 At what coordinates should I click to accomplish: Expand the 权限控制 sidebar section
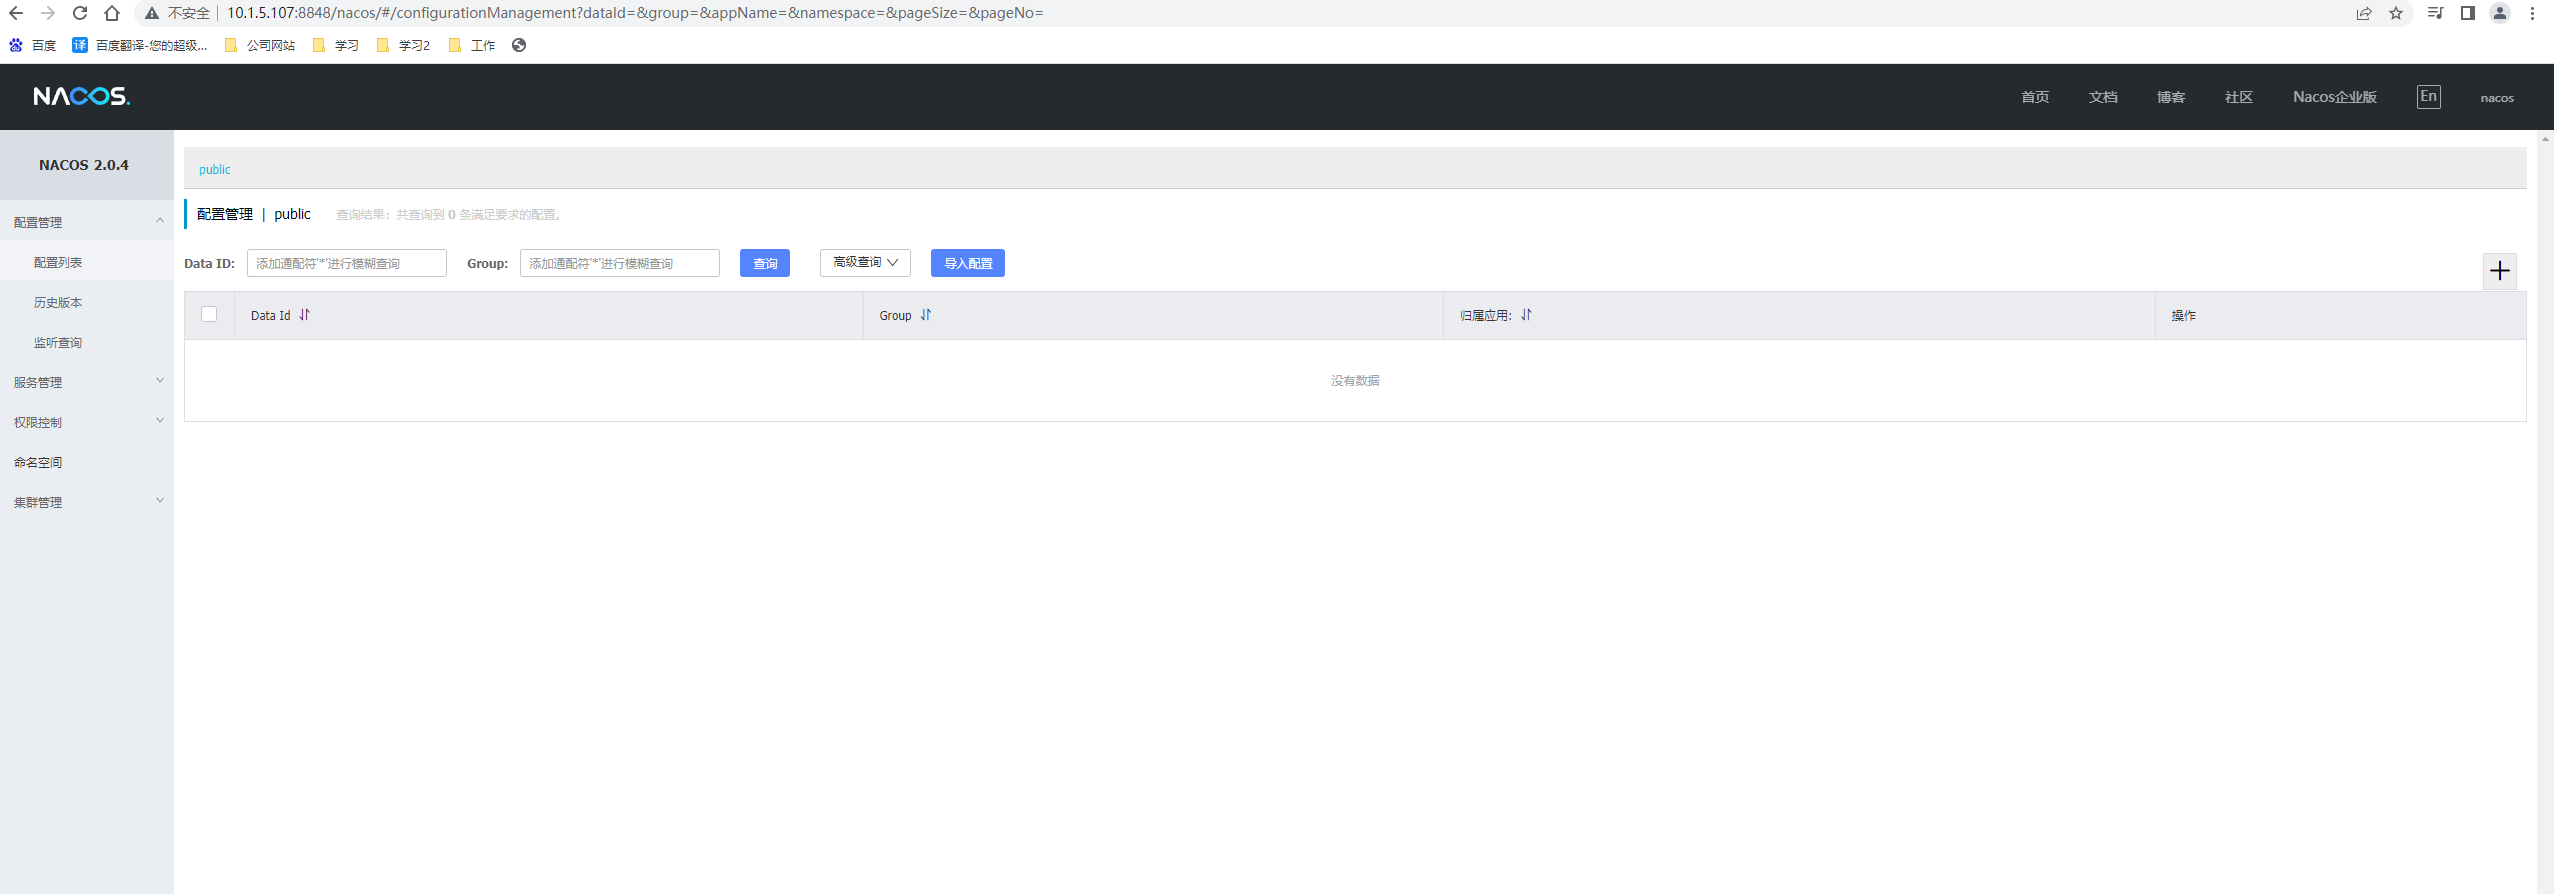click(87, 422)
